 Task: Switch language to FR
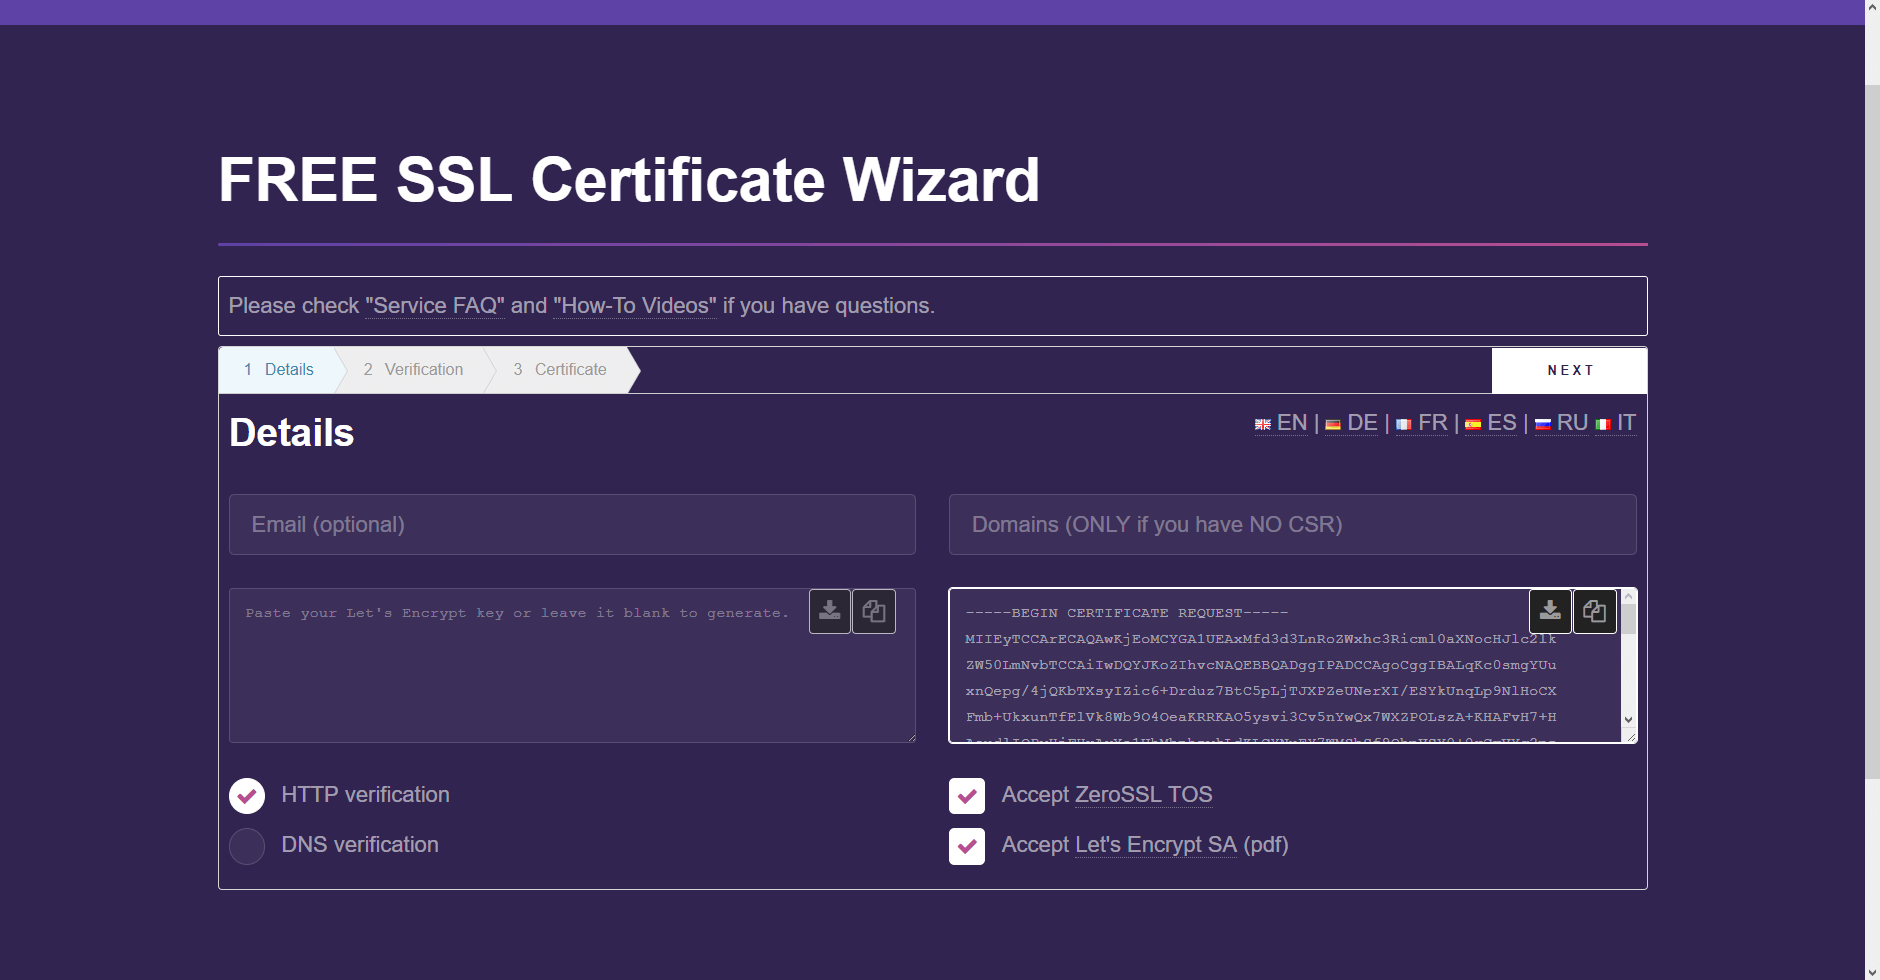(1422, 423)
